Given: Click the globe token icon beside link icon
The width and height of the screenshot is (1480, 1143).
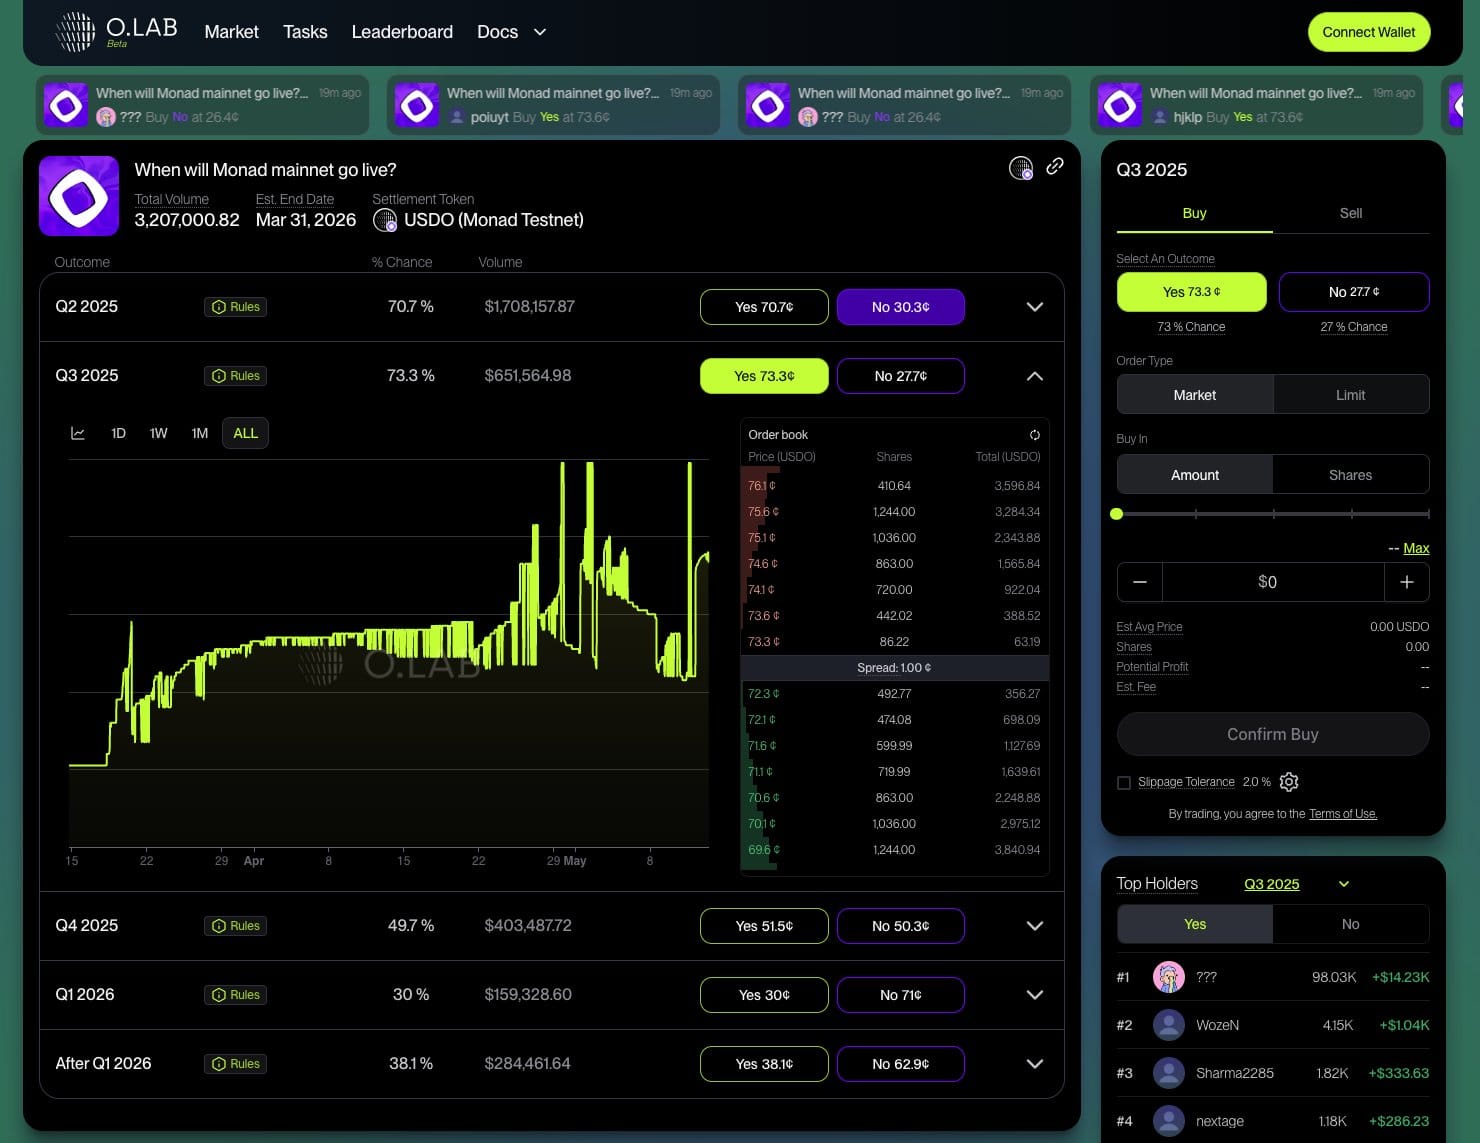Looking at the screenshot, I should (x=1020, y=168).
